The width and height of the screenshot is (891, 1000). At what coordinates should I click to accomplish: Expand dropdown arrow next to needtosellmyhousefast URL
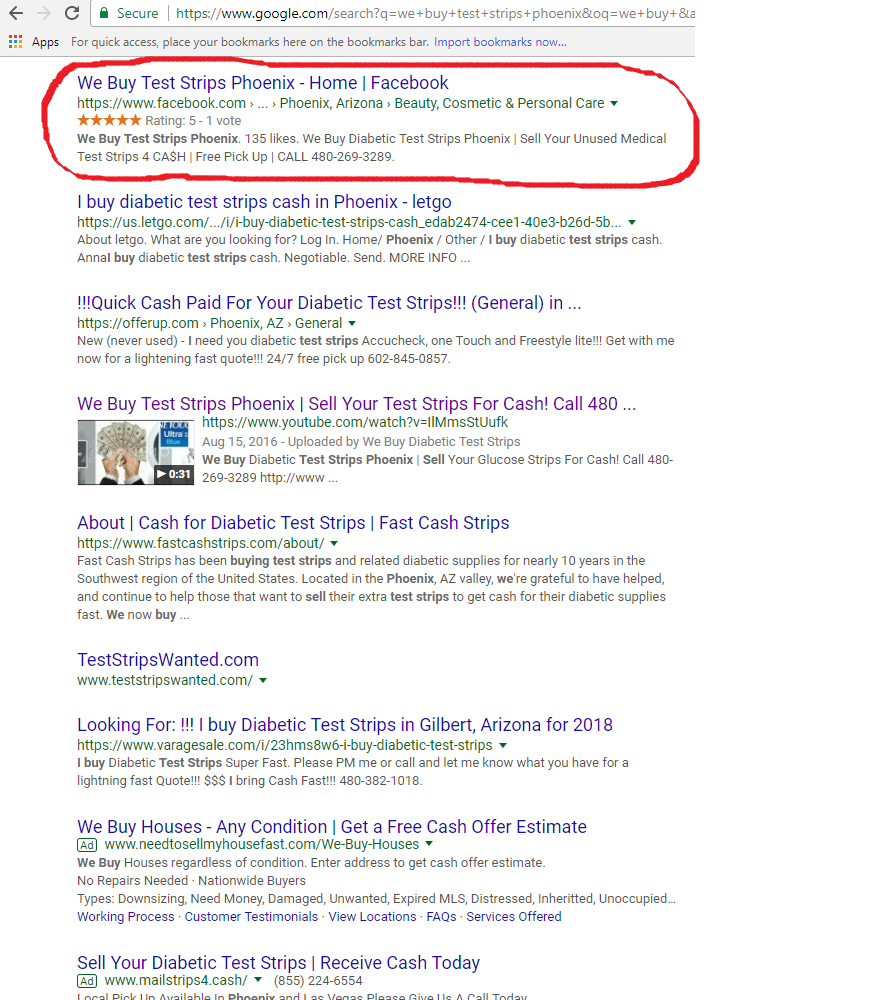(429, 844)
